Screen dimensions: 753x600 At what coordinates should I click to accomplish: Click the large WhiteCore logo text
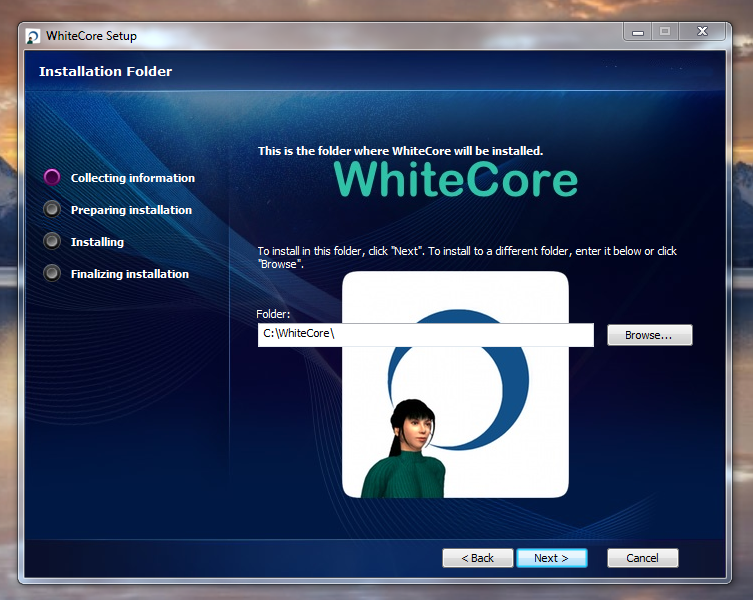[x=455, y=180]
